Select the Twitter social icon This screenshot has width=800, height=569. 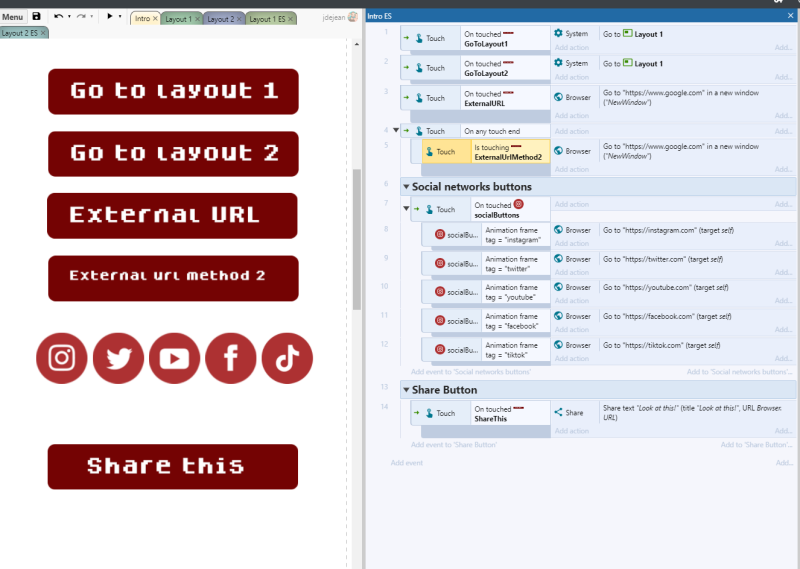[118, 358]
